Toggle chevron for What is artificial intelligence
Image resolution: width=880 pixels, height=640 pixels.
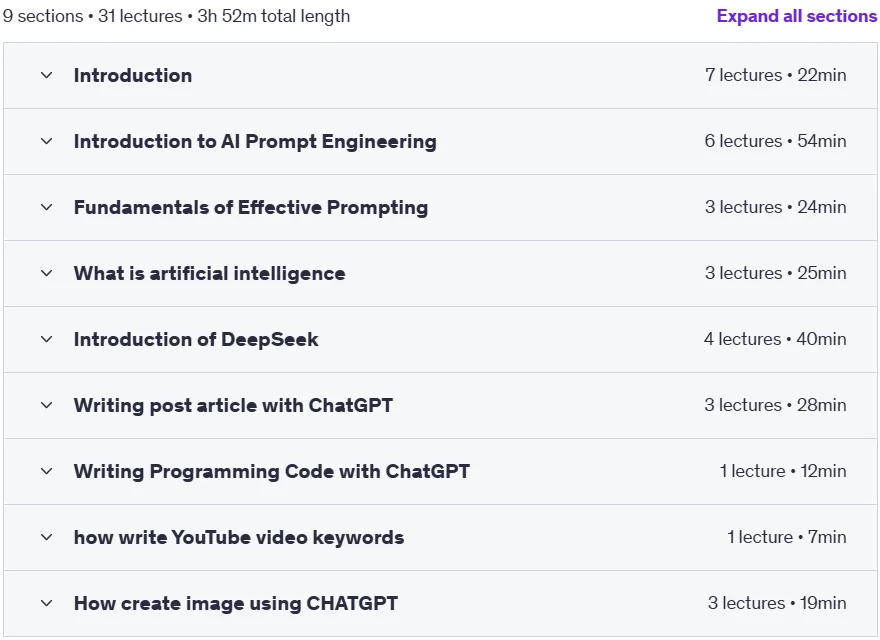47,273
